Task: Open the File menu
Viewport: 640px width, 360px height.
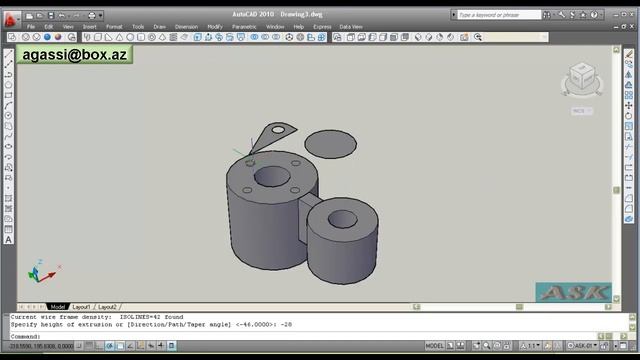Action: pos(31,27)
